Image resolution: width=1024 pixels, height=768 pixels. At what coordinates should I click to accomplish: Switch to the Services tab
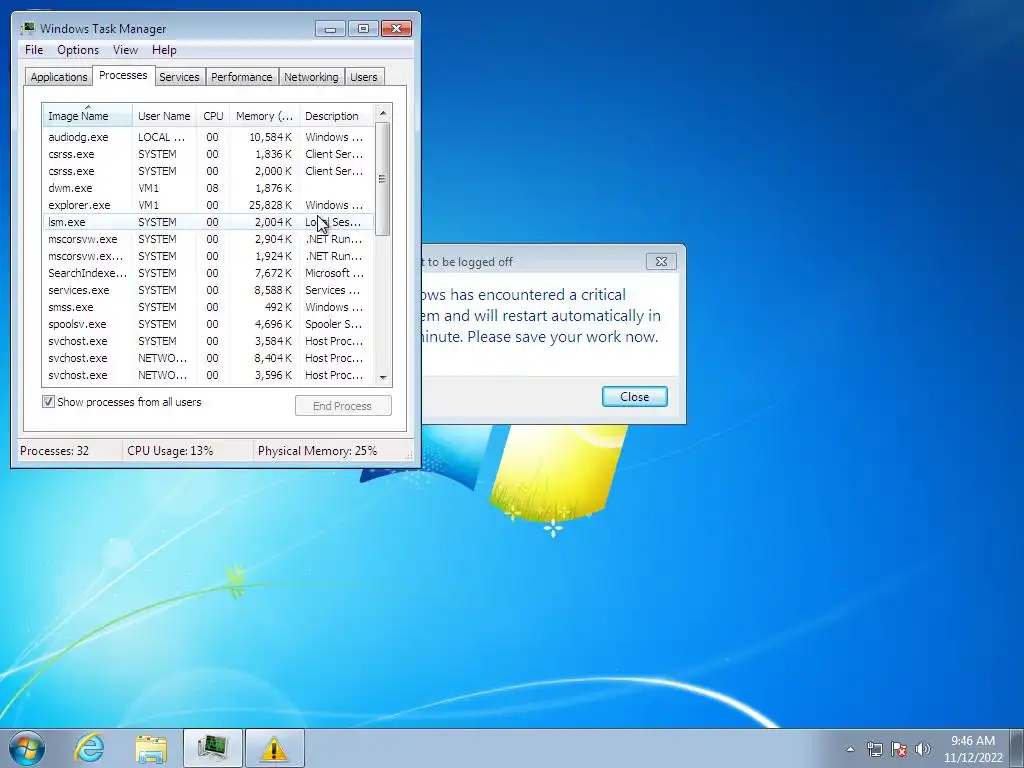point(179,76)
